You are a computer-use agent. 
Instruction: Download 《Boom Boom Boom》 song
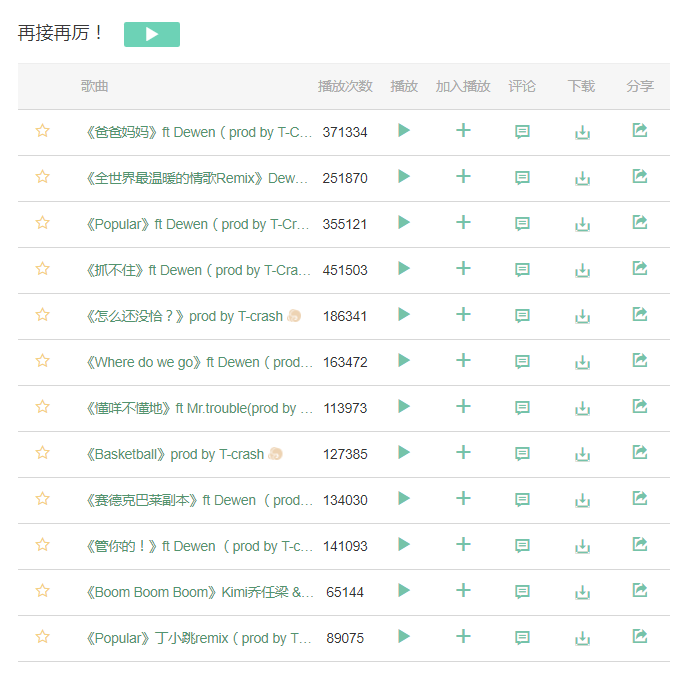[582, 592]
